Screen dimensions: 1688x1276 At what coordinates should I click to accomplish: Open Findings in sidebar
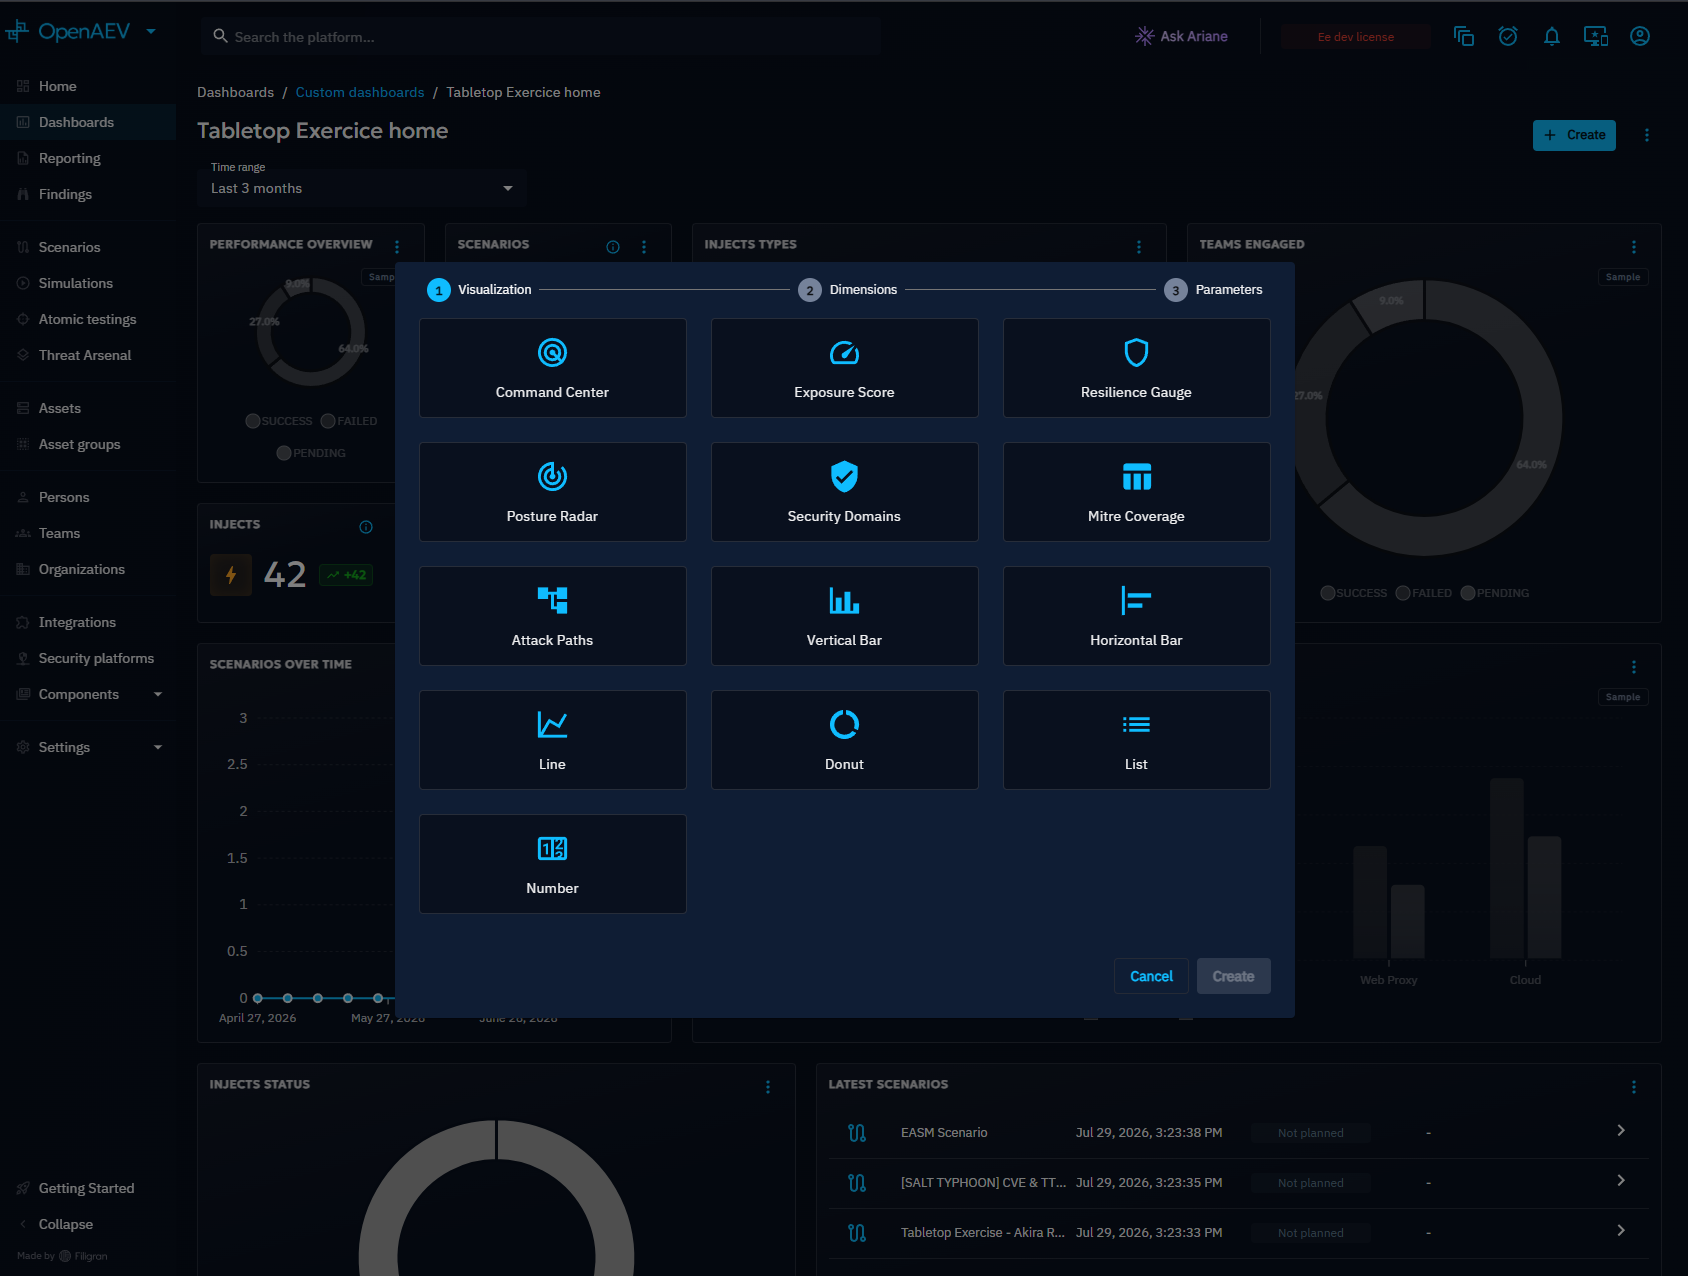tap(87, 194)
